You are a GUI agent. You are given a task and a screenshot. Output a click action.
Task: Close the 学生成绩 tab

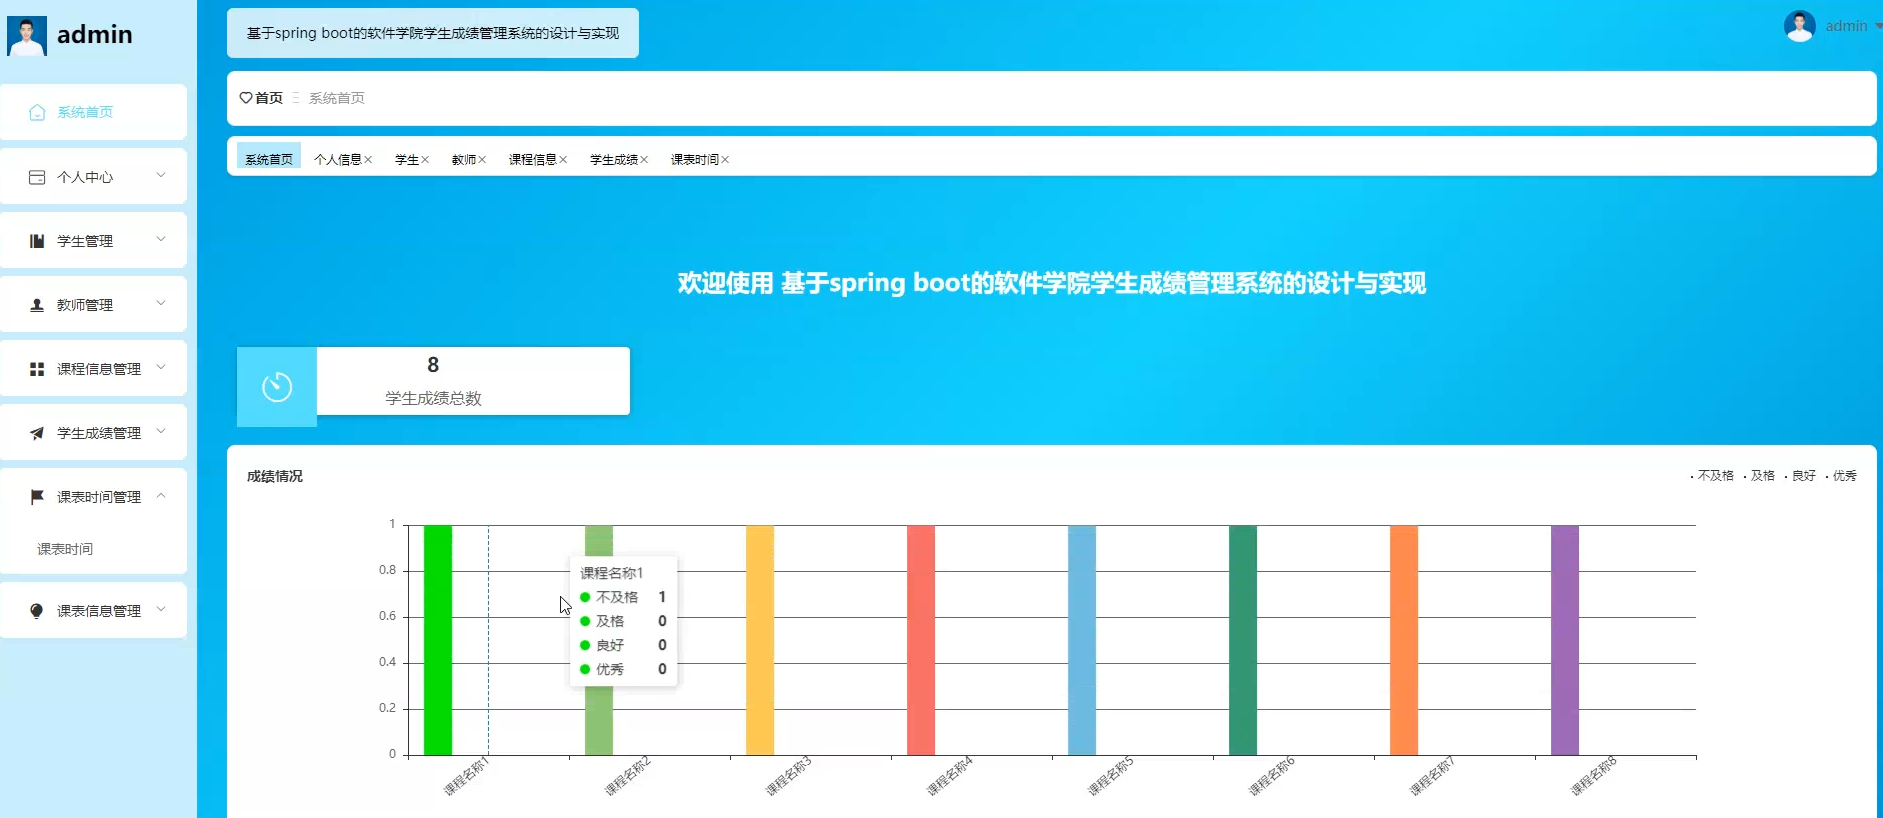644,160
